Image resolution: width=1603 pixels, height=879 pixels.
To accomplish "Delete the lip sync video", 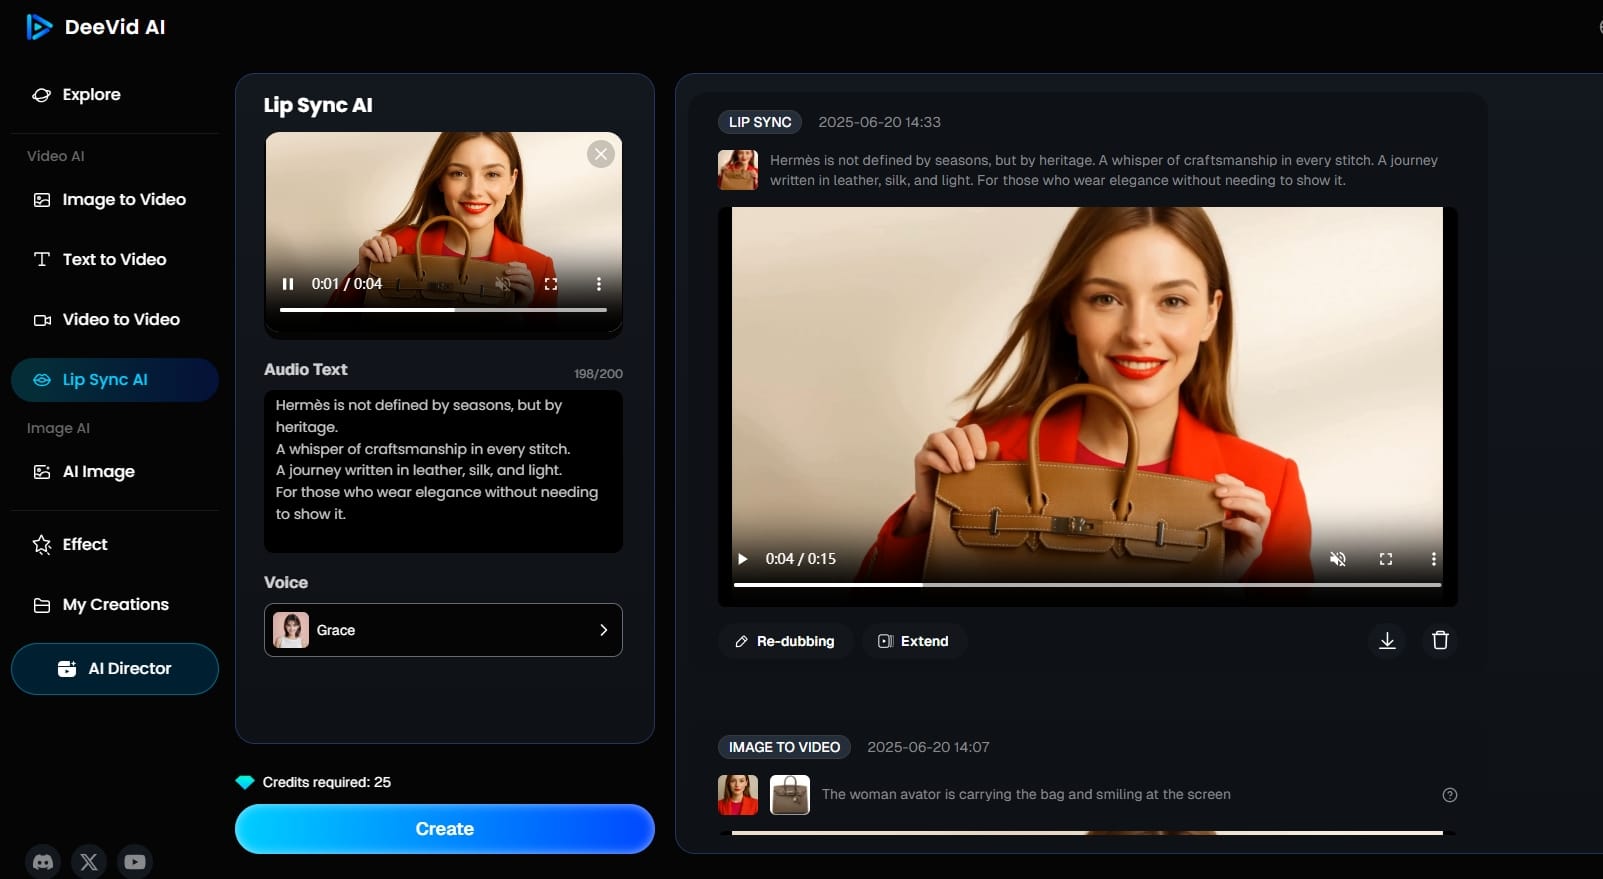I will (x=1440, y=640).
